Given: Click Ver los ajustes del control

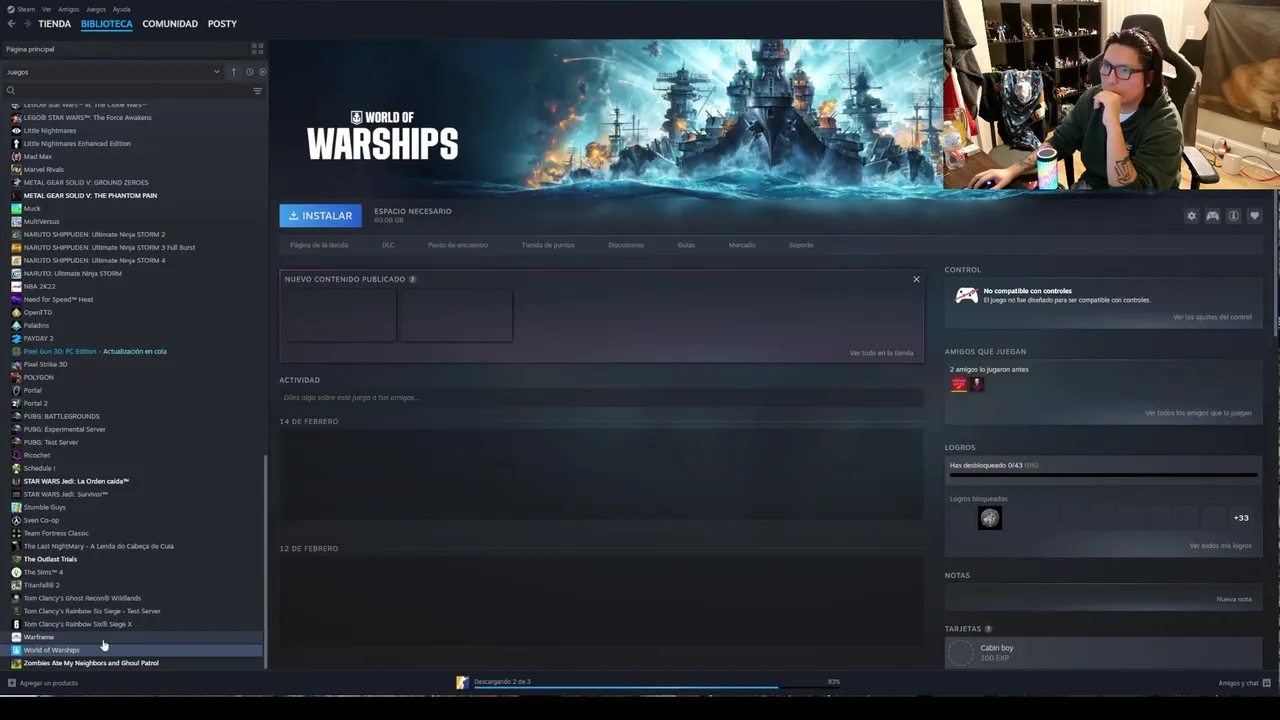Looking at the screenshot, I should click(x=1212, y=317).
